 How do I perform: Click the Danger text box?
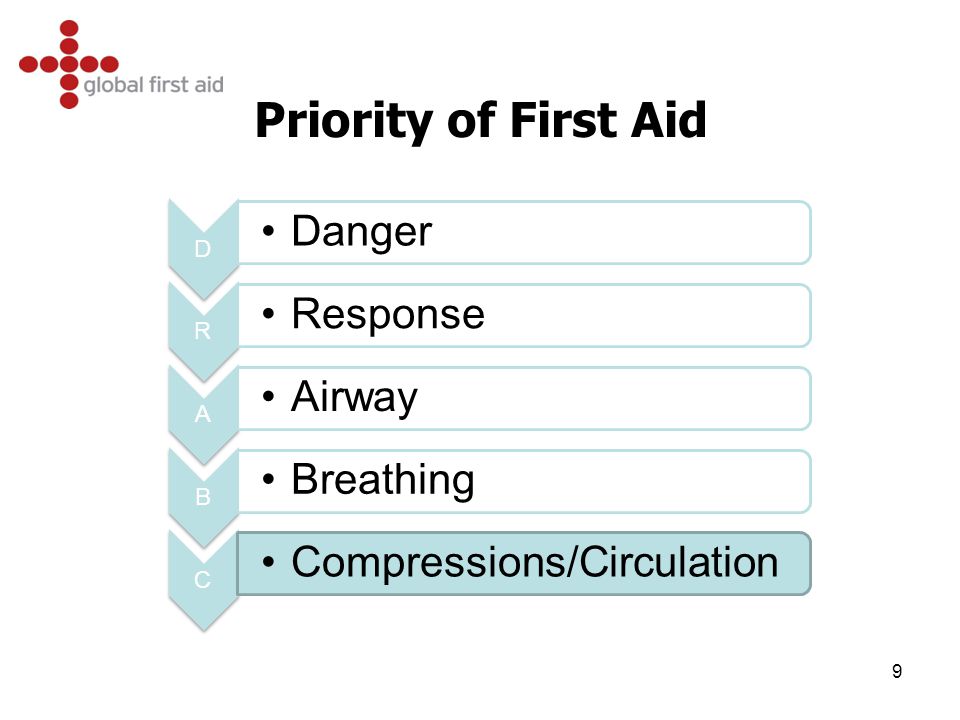[524, 233]
